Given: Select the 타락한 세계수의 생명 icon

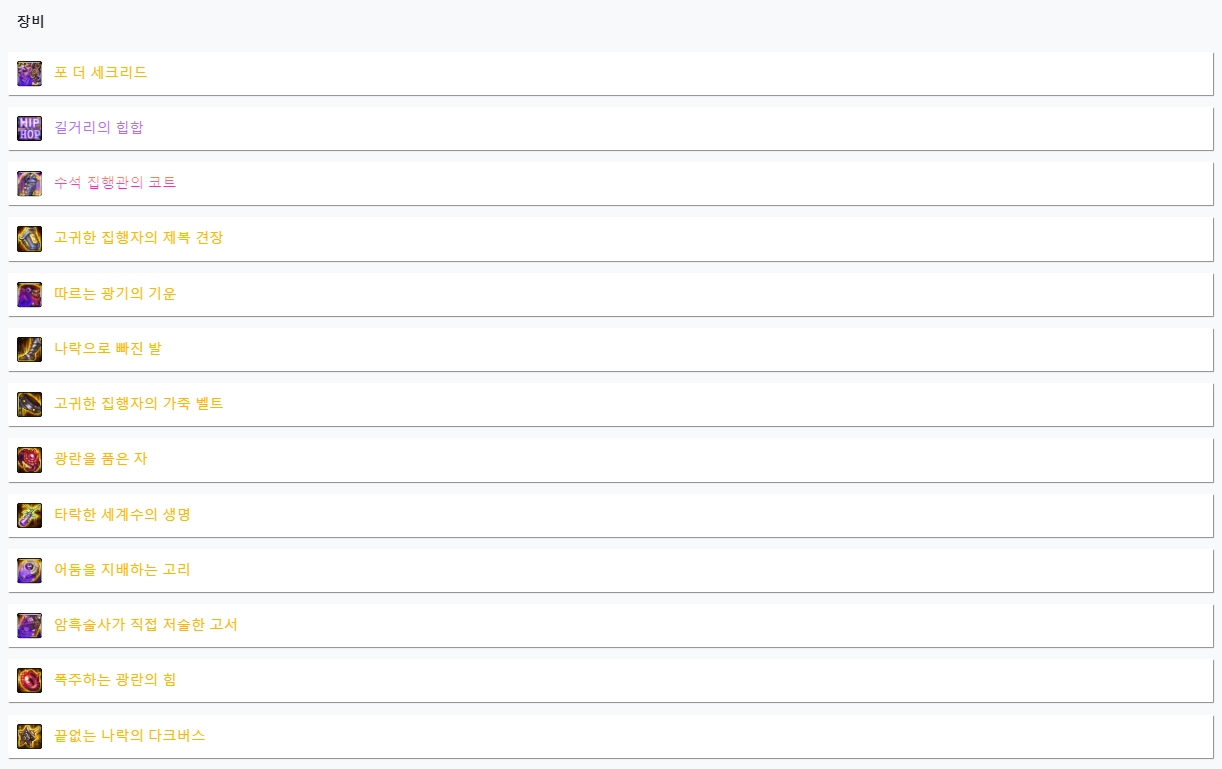Looking at the screenshot, I should 30,515.
